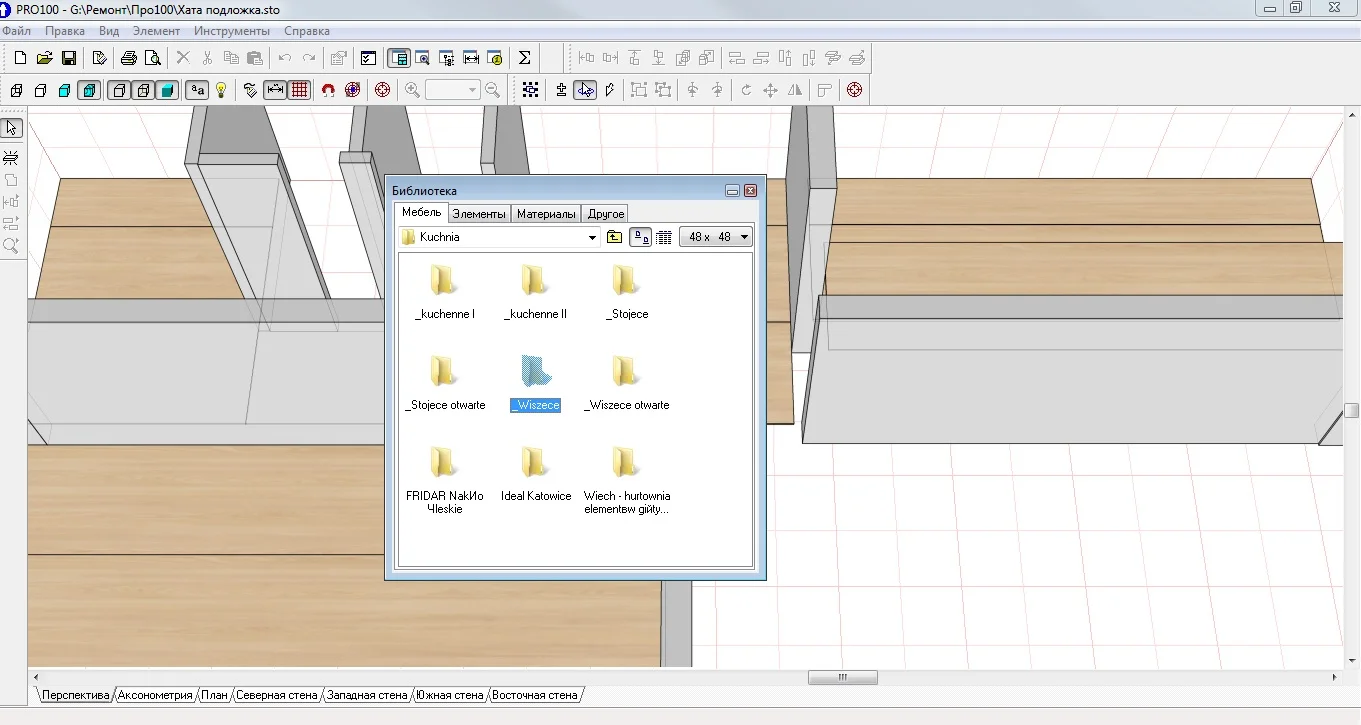1361x725 pixels.
Task: Click the Save file icon
Action: [x=69, y=58]
